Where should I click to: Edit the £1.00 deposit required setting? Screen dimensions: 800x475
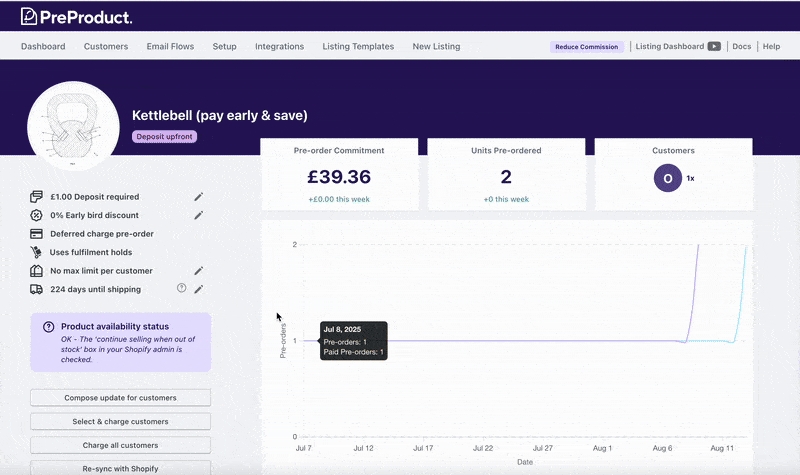coord(198,196)
